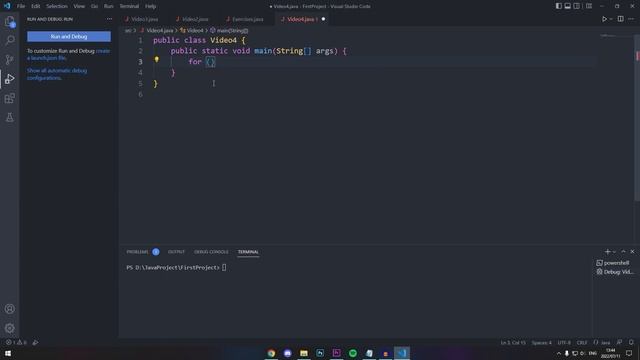Viewport: 640px width, 360px height.
Task: Open the Selection menu
Action: click(57, 6)
